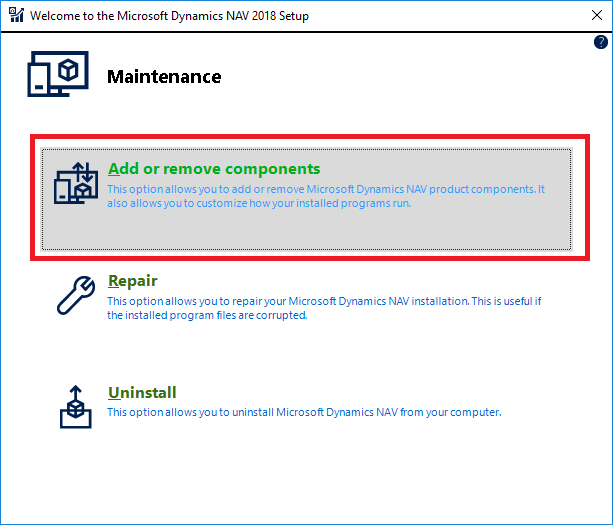
Task: Click the Uninstall box icon
Action: [x=76, y=407]
